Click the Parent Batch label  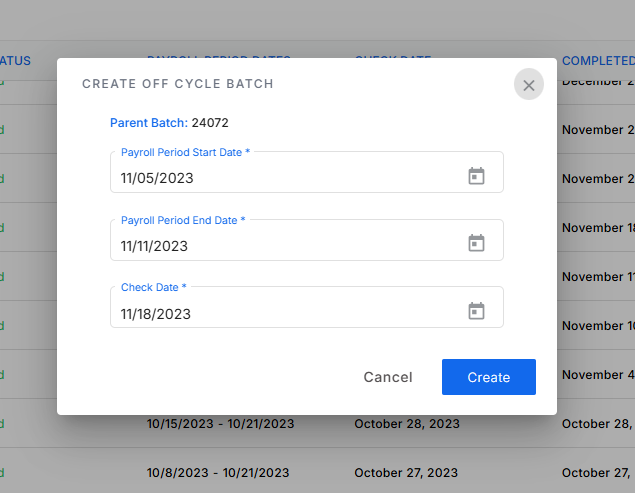[x=149, y=123]
